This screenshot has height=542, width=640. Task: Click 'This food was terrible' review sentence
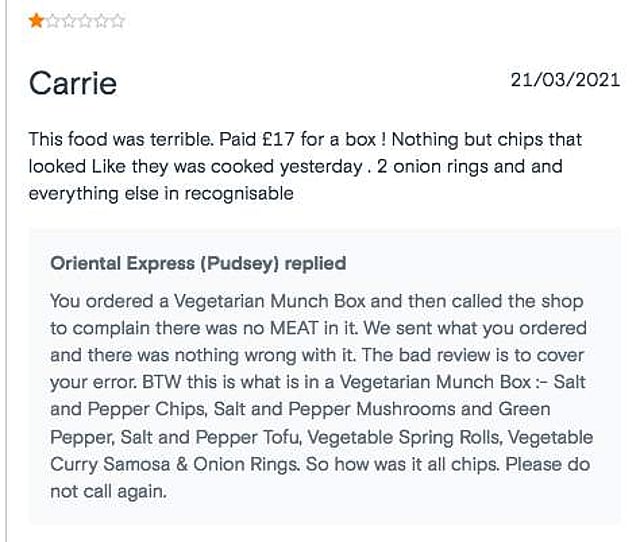point(120,140)
